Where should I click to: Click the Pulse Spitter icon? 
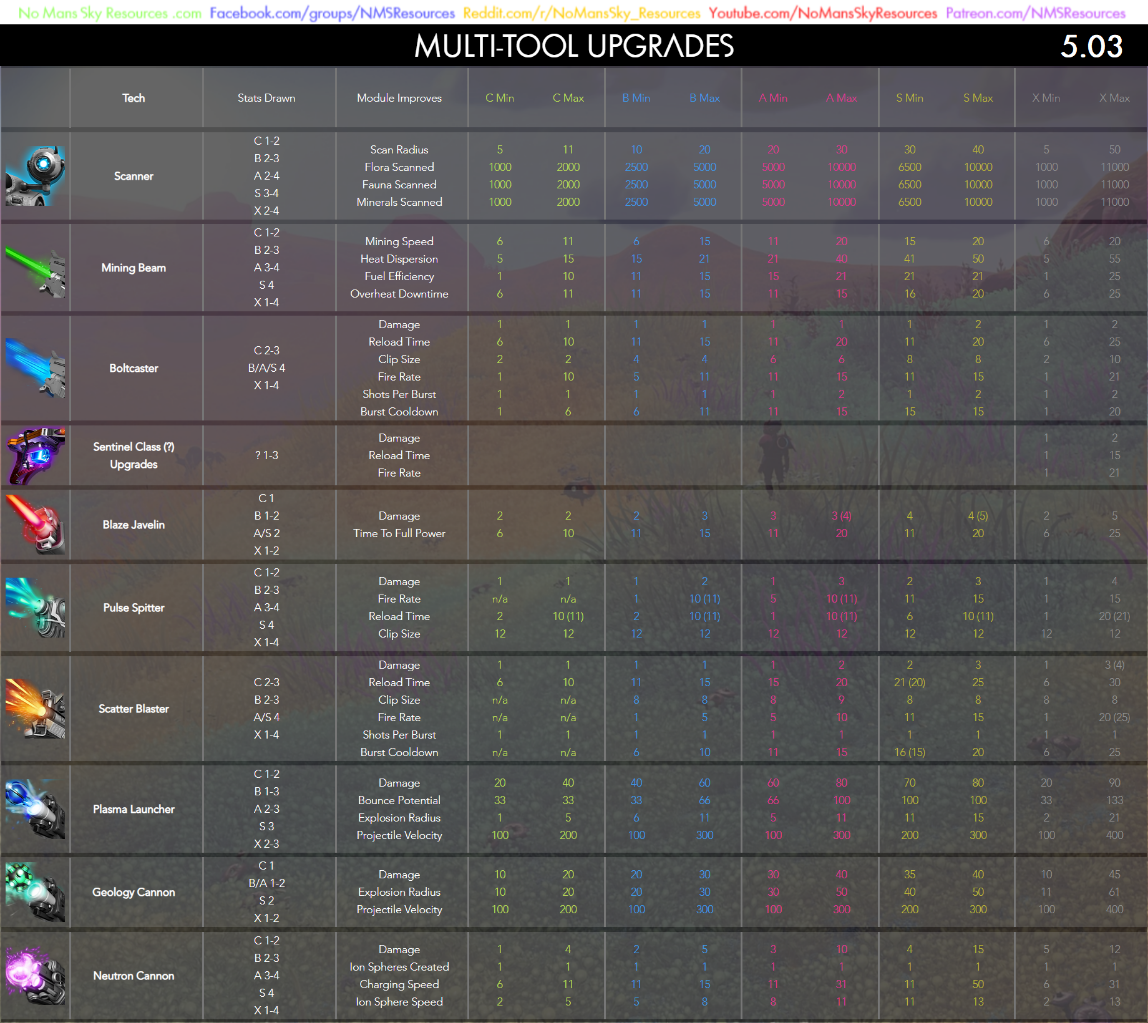tap(35, 608)
